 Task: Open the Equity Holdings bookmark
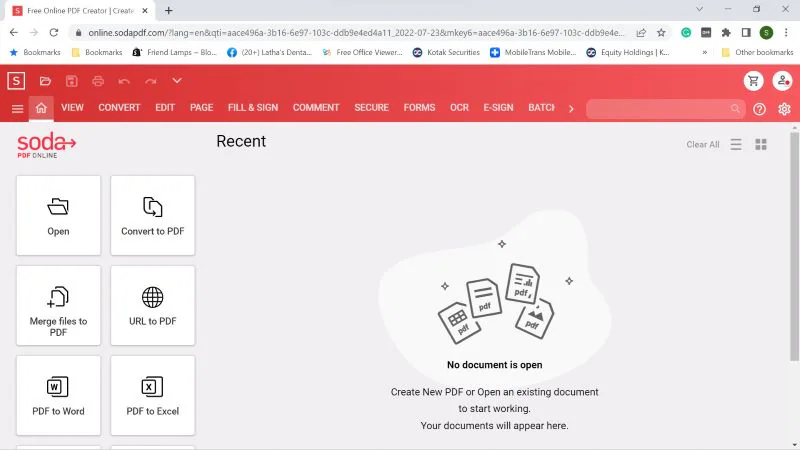point(628,52)
